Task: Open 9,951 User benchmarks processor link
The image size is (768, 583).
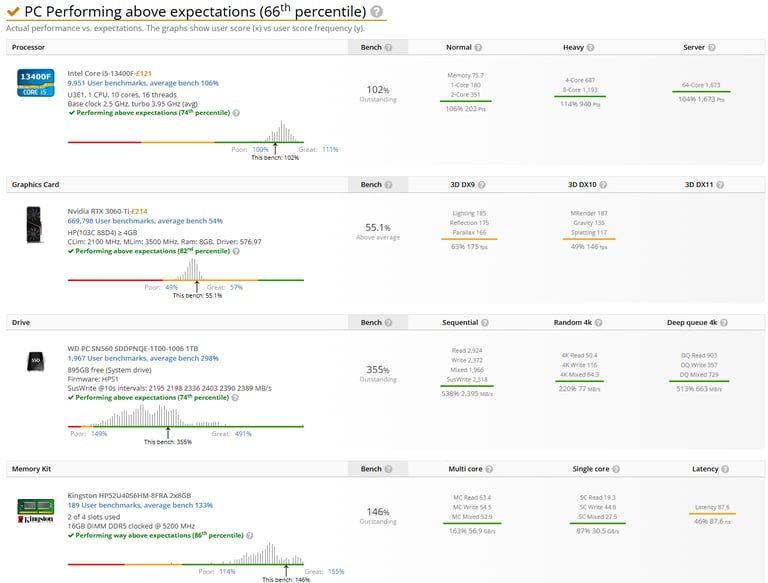Action: [143, 83]
